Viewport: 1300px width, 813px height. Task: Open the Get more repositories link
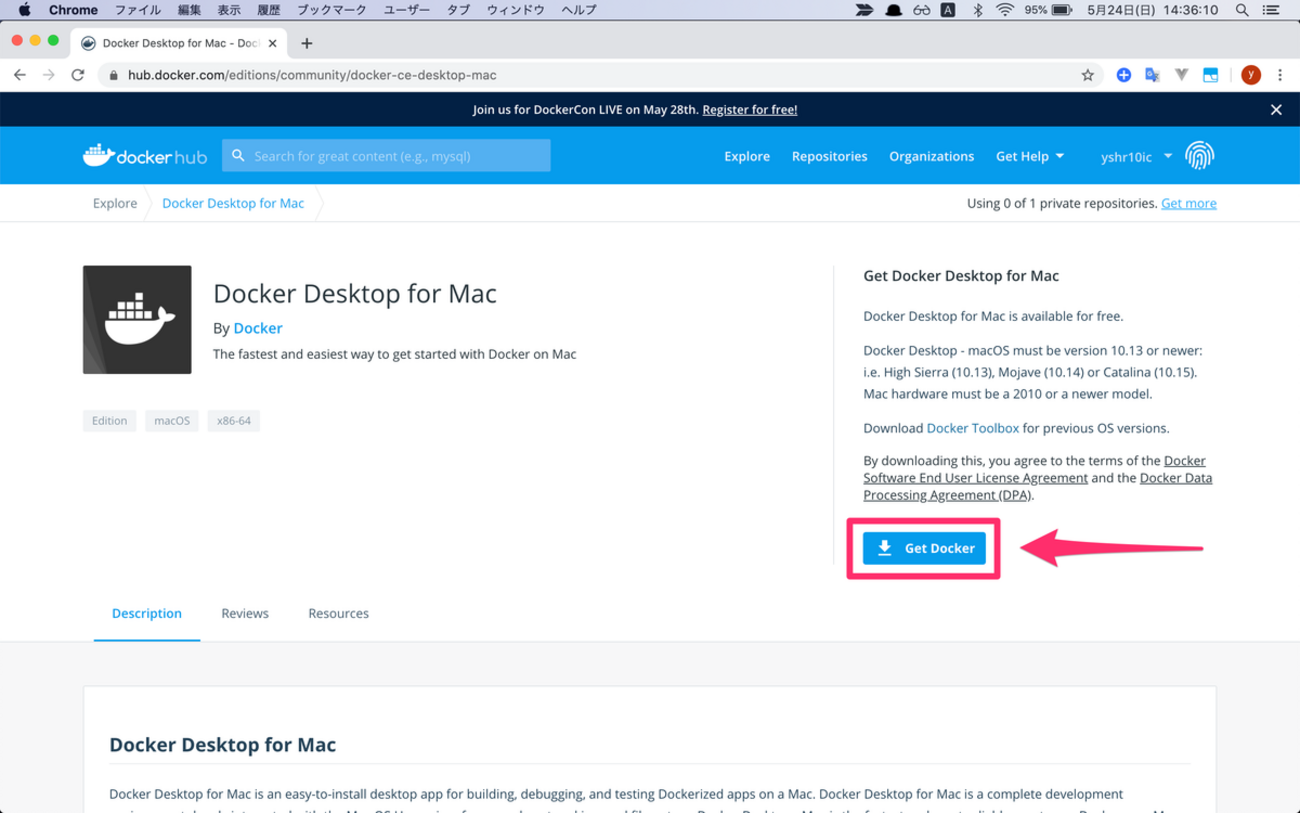[x=1189, y=203]
